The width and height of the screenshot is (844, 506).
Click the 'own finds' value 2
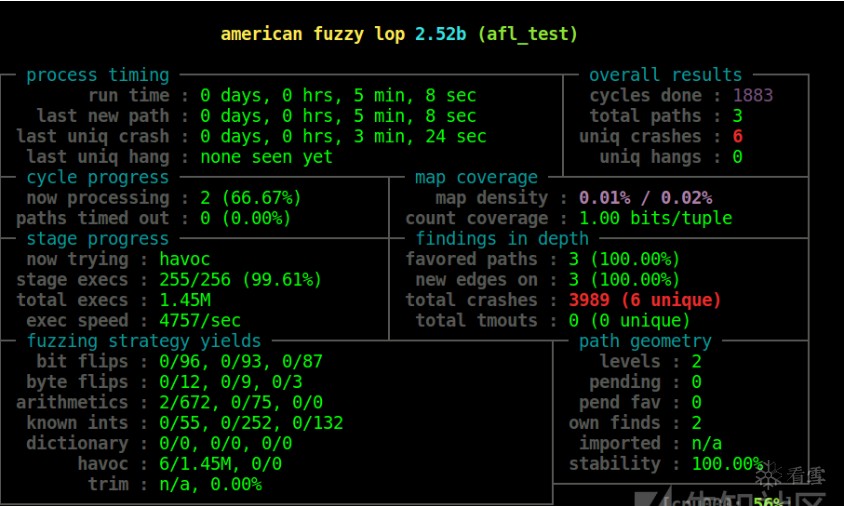[x=697, y=423]
